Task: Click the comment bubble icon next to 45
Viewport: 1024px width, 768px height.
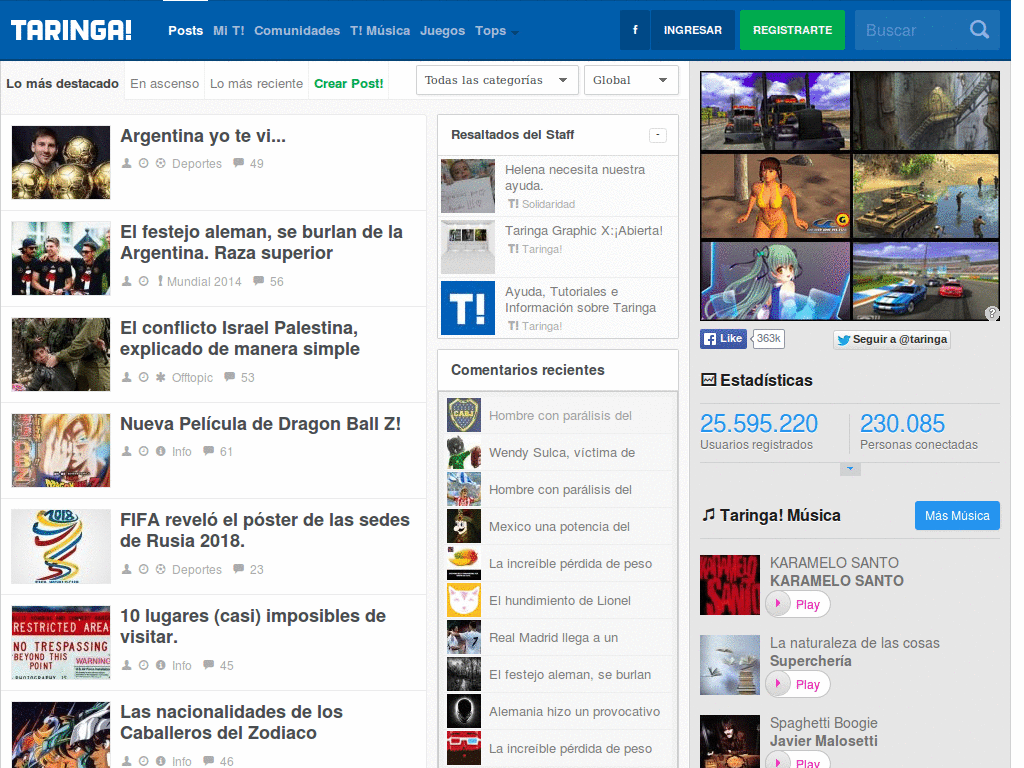Action: (209, 665)
